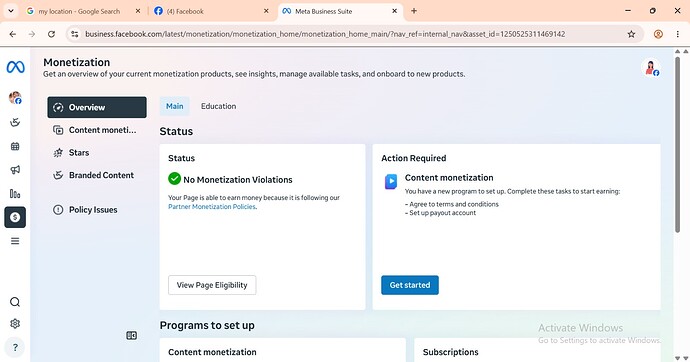Click the account avatar at top right
Viewport: 690px width, 362px height.
coord(650,68)
